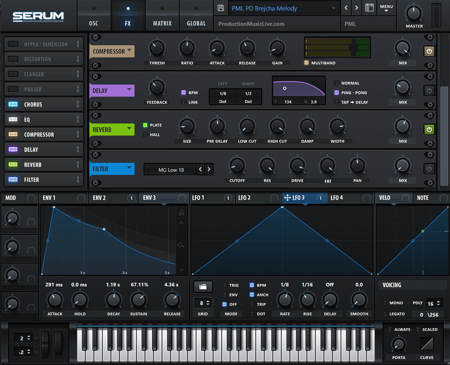Toggle the Chorus effect in the FX list
450x365 pixels.
[13, 104]
